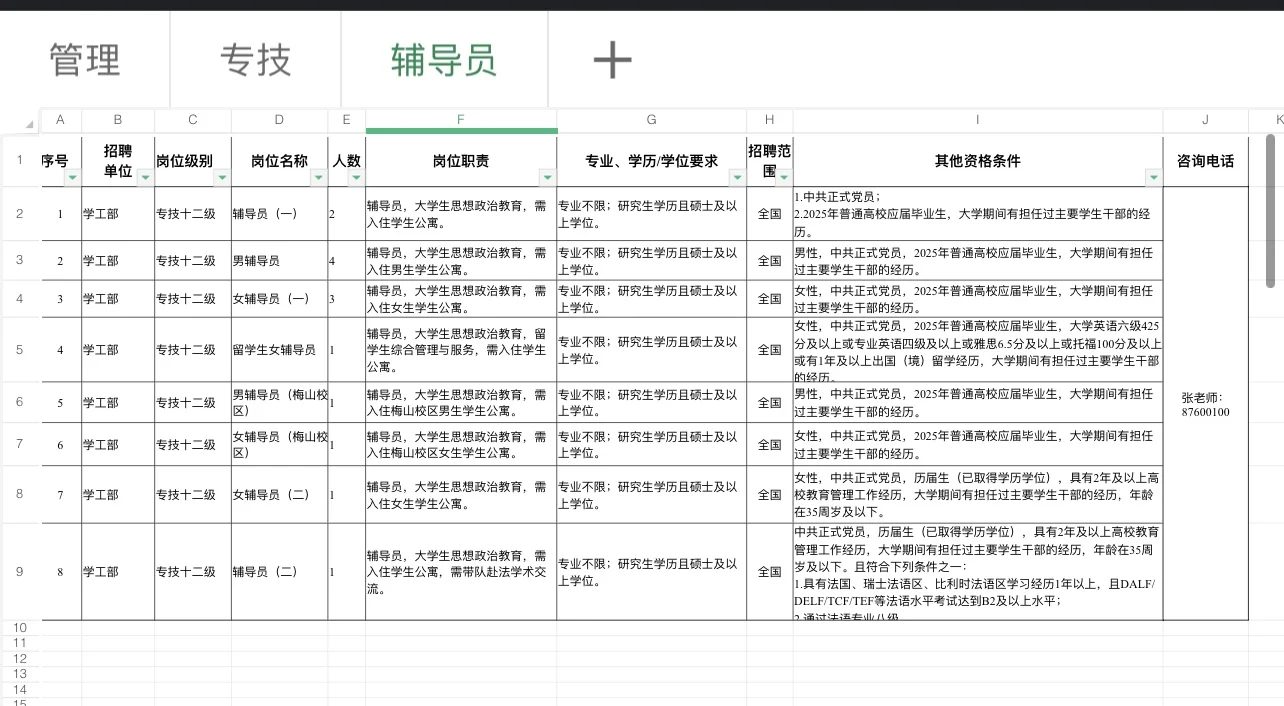Image resolution: width=1284 pixels, height=706 pixels.
Task: Select column E header
Action: click(347, 120)
